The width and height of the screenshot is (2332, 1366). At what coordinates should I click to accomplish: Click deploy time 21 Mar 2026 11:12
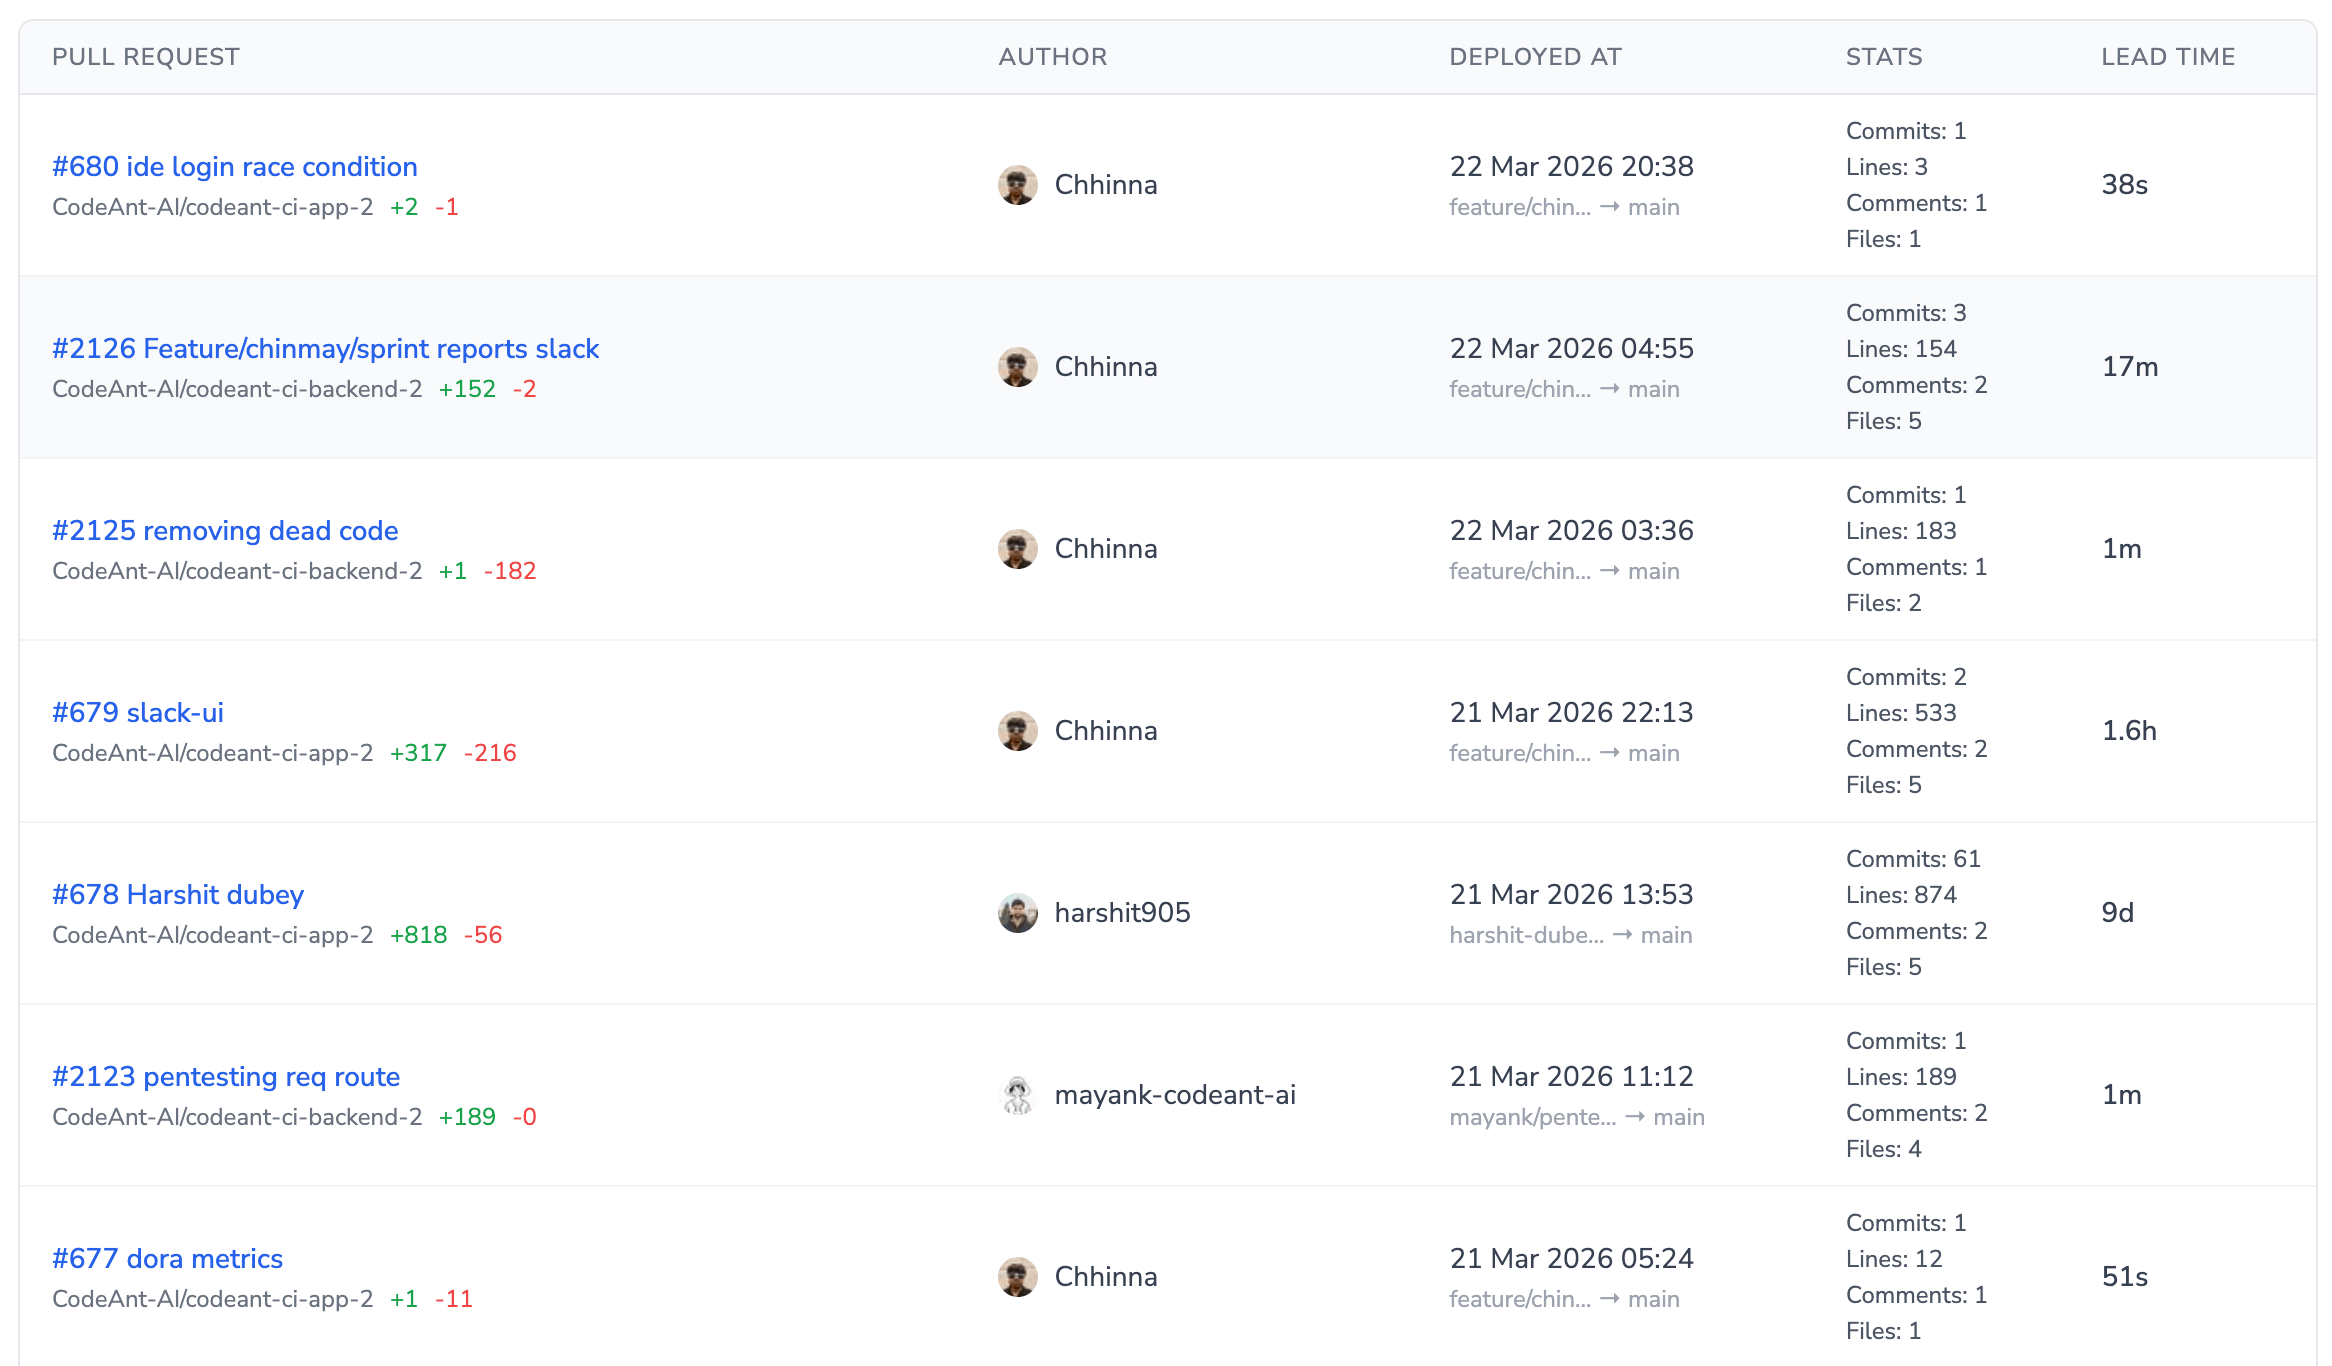1572,1076
